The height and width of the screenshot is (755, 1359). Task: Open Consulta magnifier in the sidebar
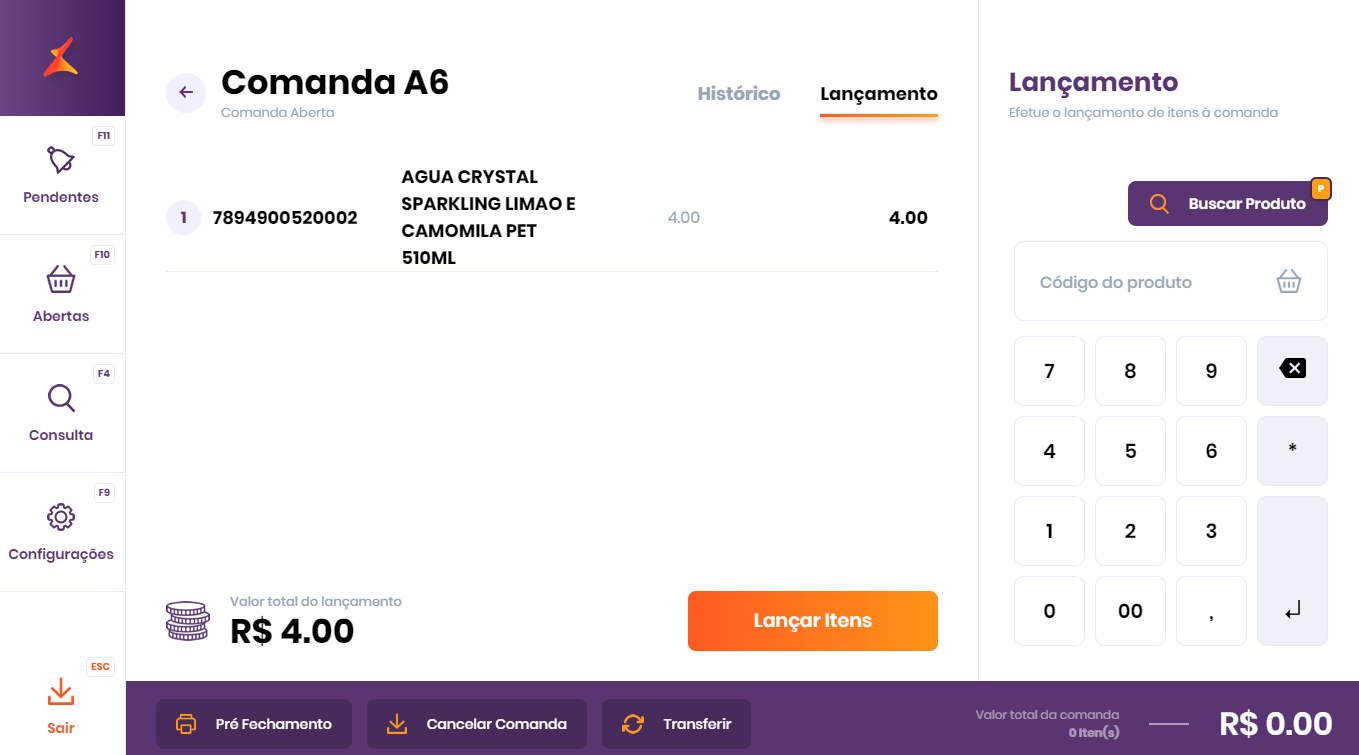click(x=61, y=398)
